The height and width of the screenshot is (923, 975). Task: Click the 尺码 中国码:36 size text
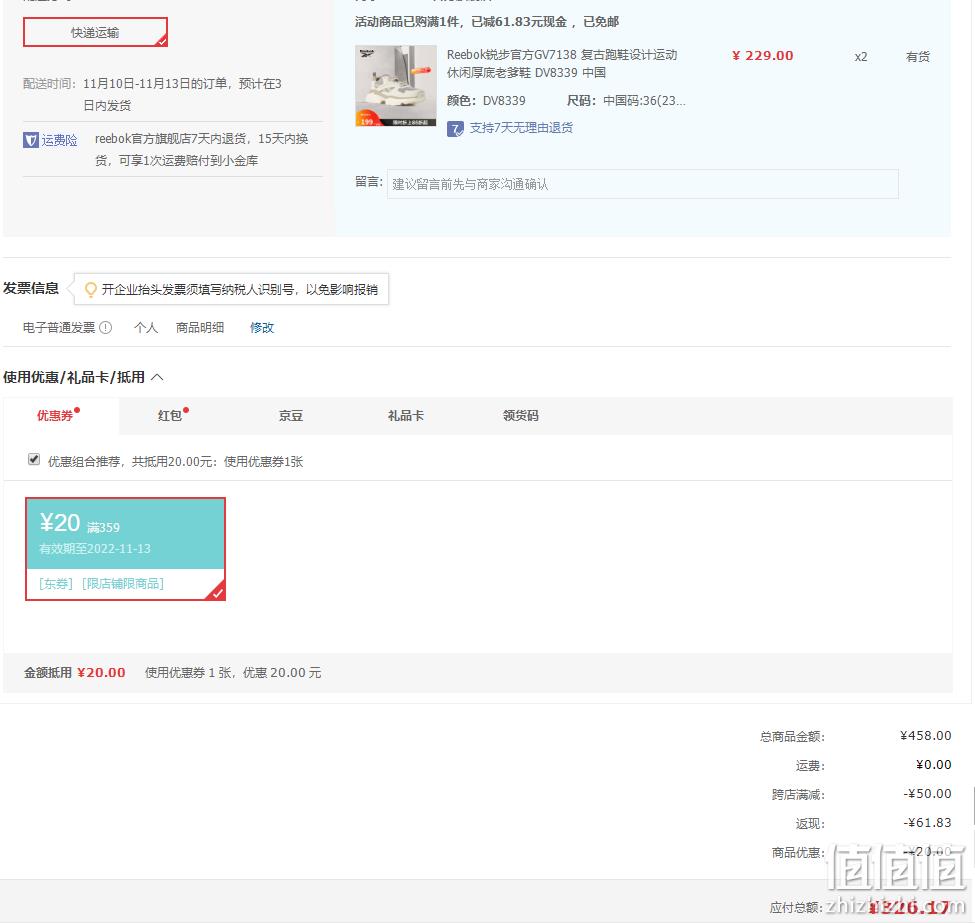[626, 101]
